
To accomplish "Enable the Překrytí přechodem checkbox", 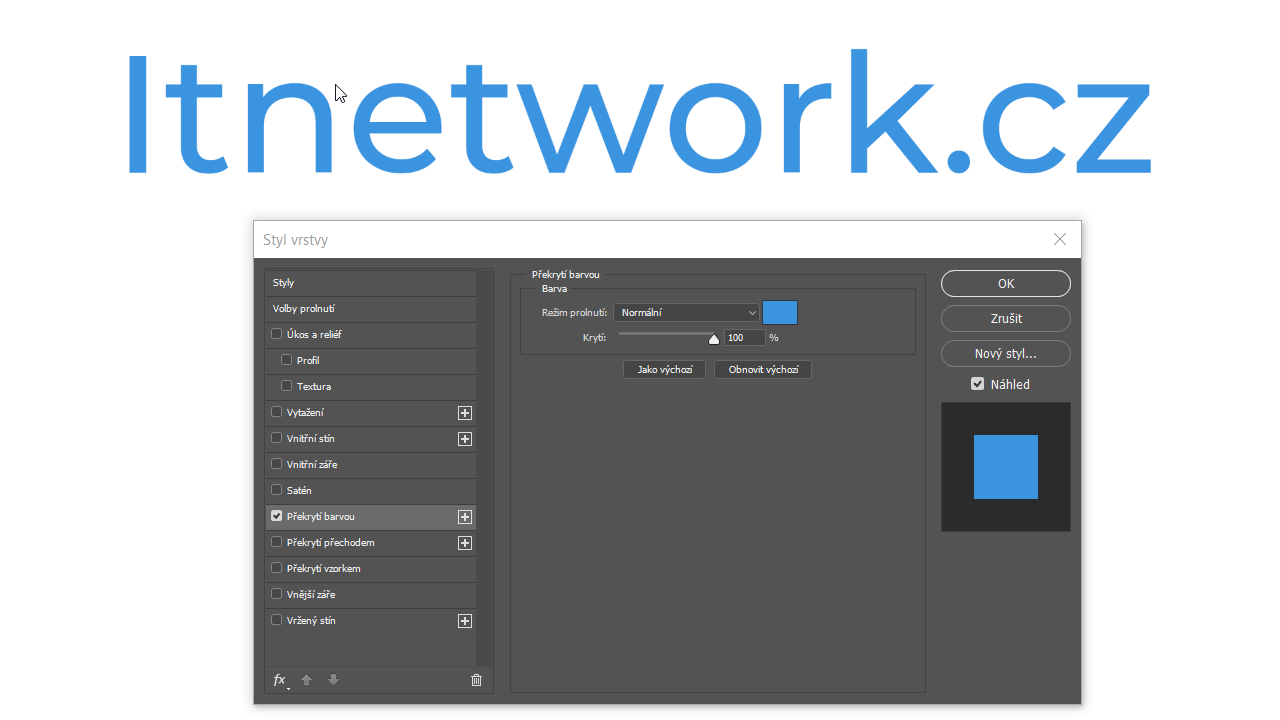I will [x=277, y=542].
